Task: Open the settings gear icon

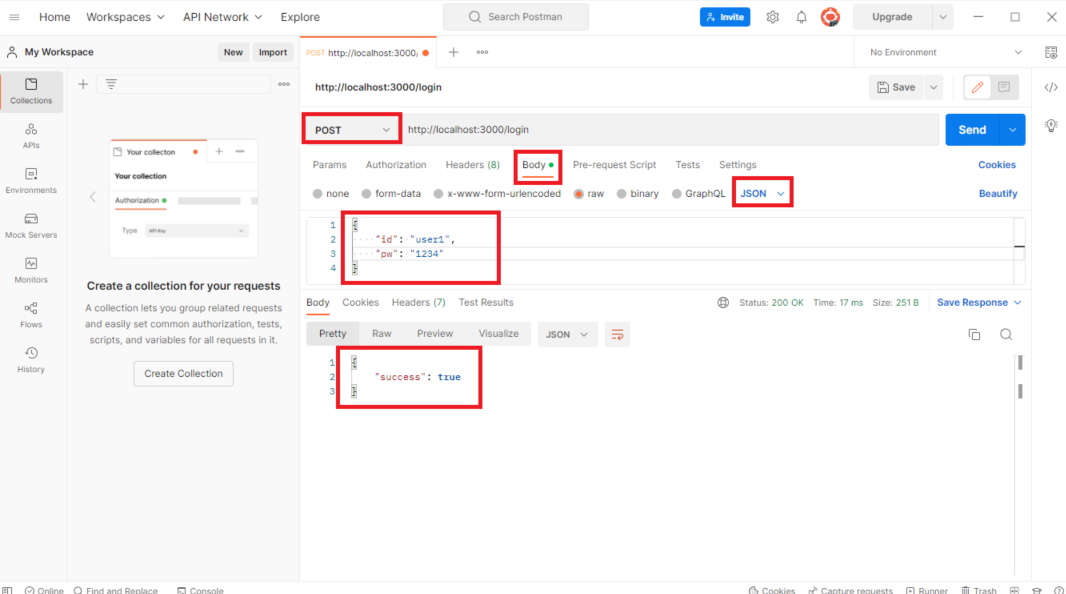Action: 772,17
